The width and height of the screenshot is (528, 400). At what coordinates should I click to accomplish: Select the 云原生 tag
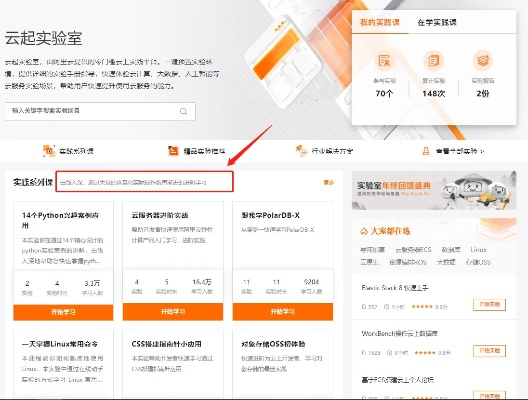click(369, 262)
